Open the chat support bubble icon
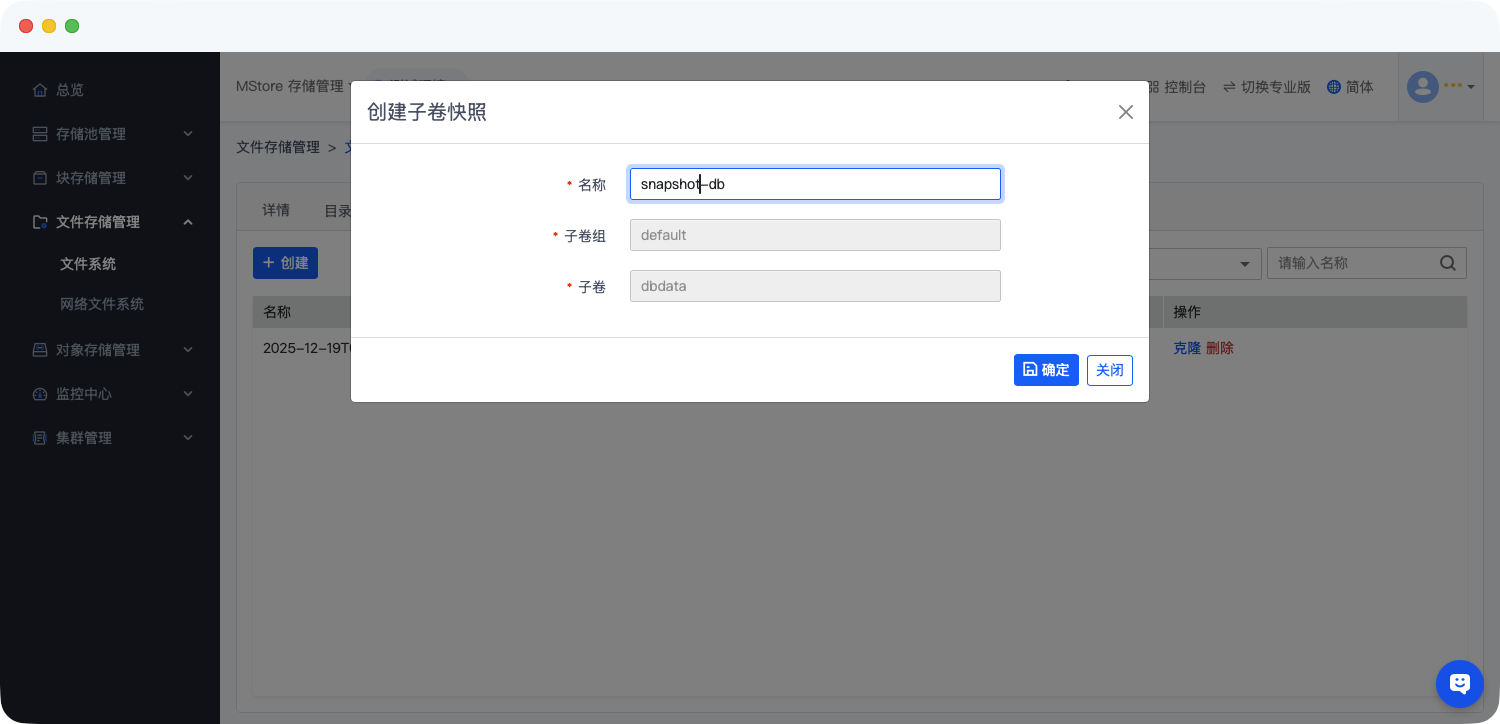The width and height of the screenshot is (1500, 724). pos(1460,684)
